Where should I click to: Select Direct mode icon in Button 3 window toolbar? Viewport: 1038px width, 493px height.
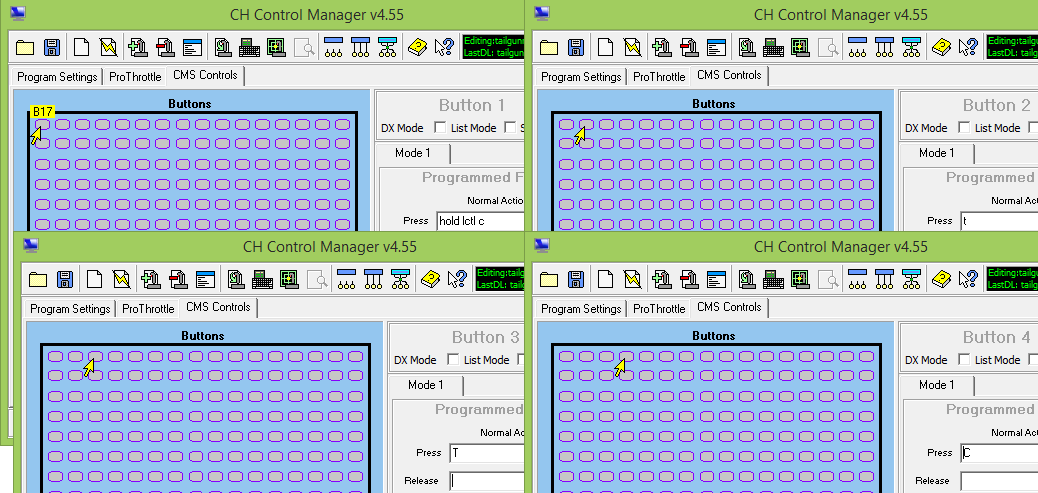click(373, 279)
